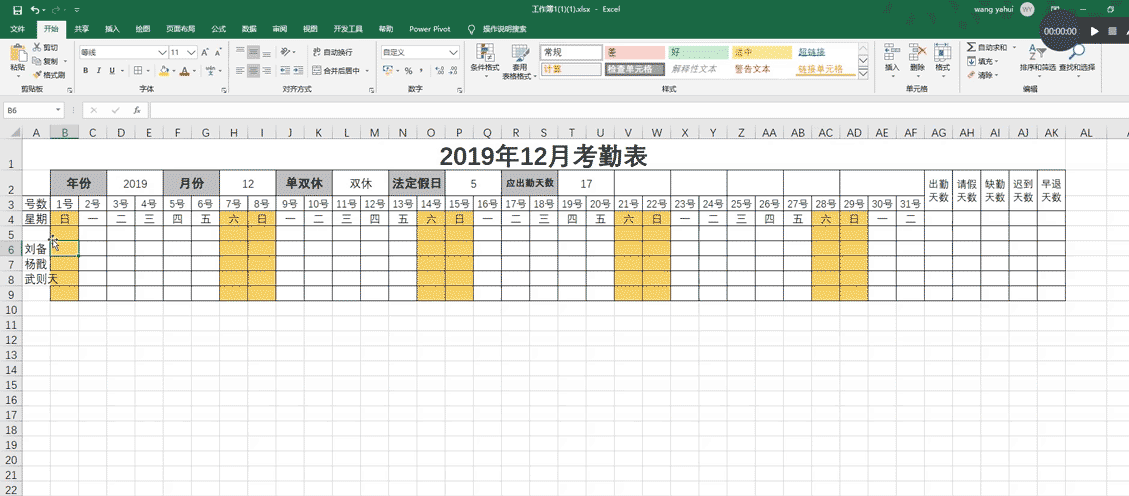
Task: Toggle Bold formatting
Action: pos(85,71)
